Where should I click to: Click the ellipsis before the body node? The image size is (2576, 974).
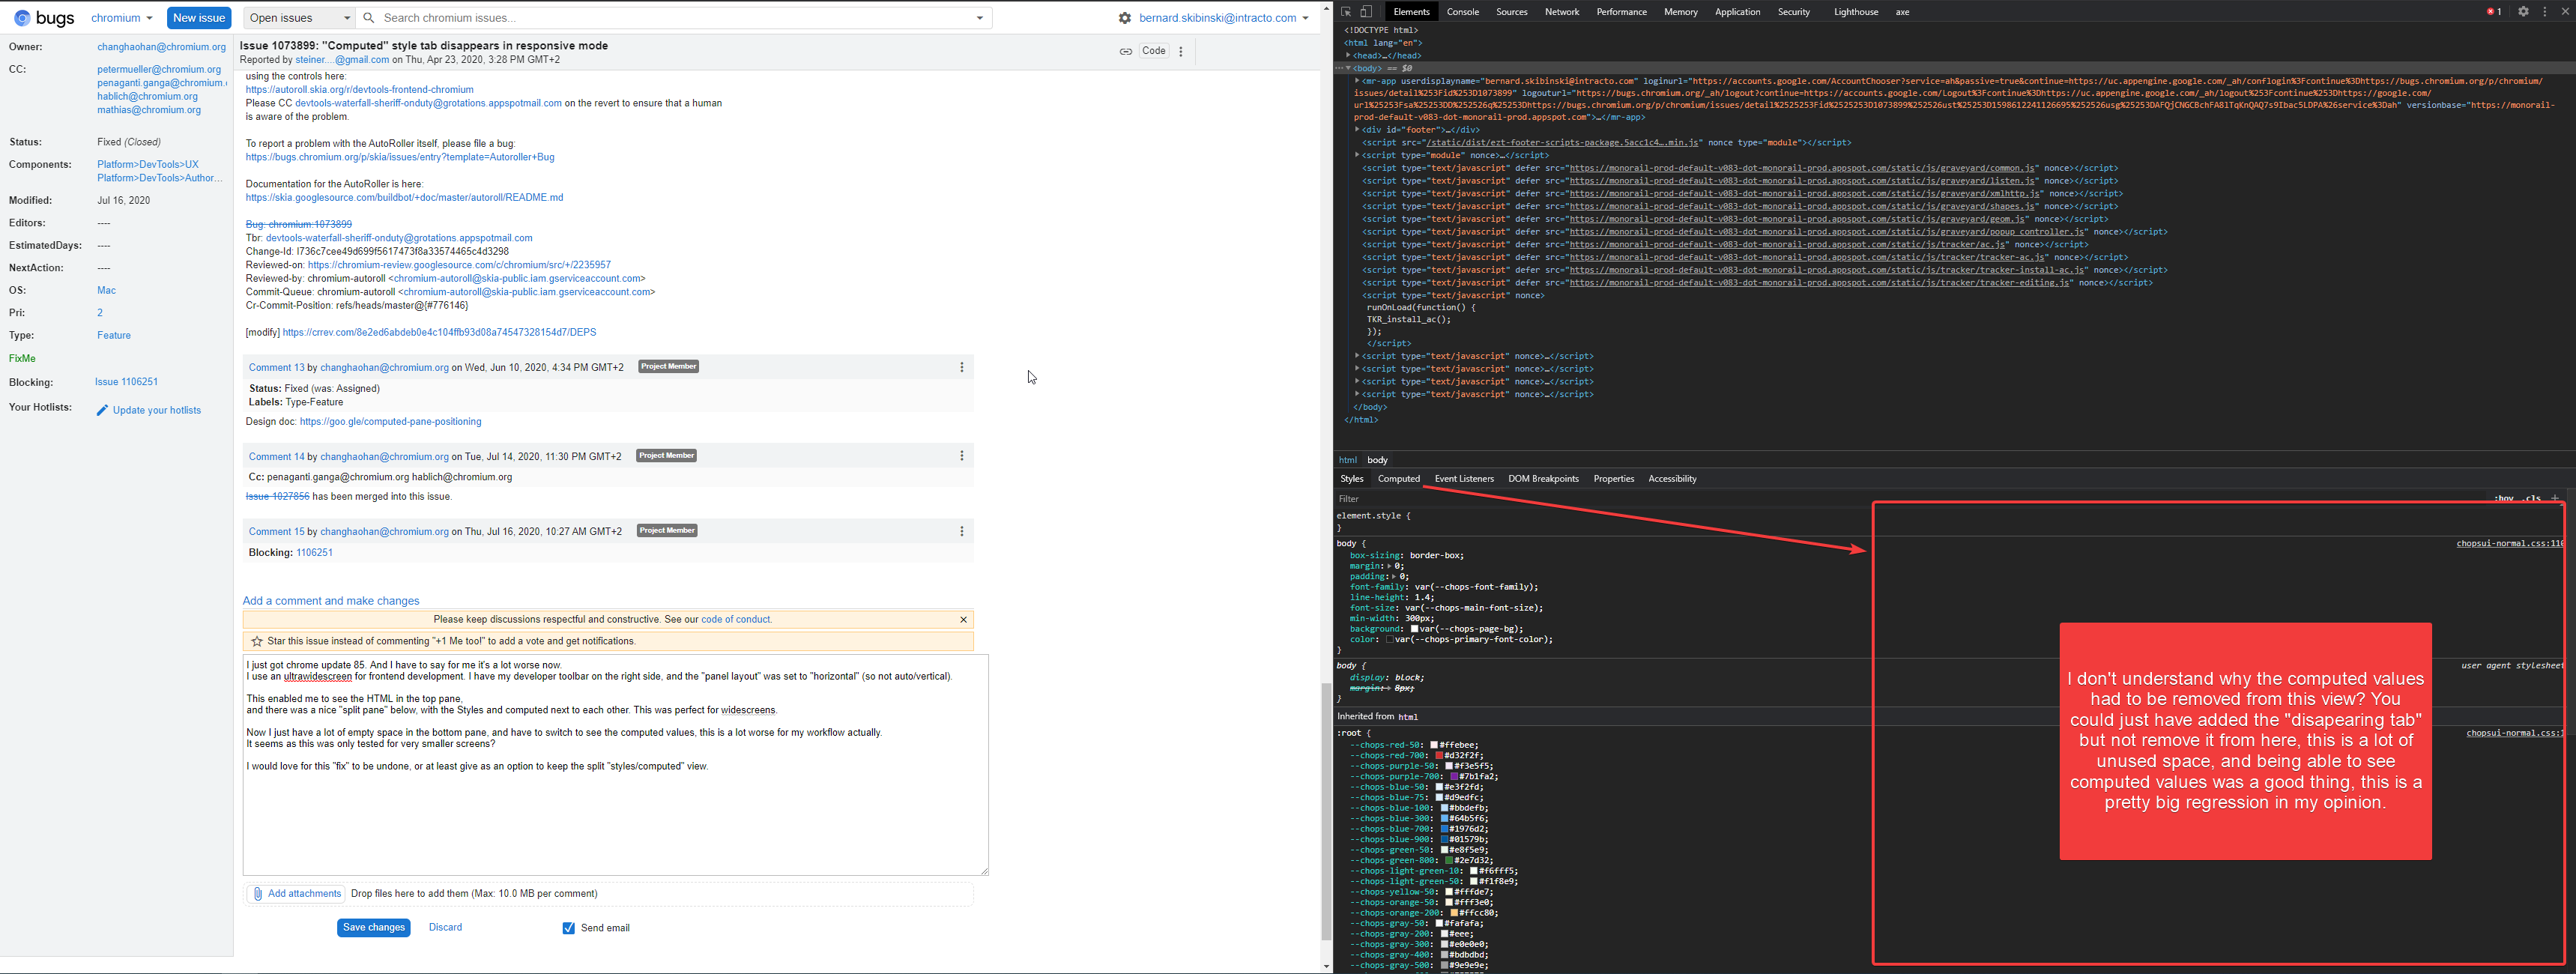tap(1338, 68)
